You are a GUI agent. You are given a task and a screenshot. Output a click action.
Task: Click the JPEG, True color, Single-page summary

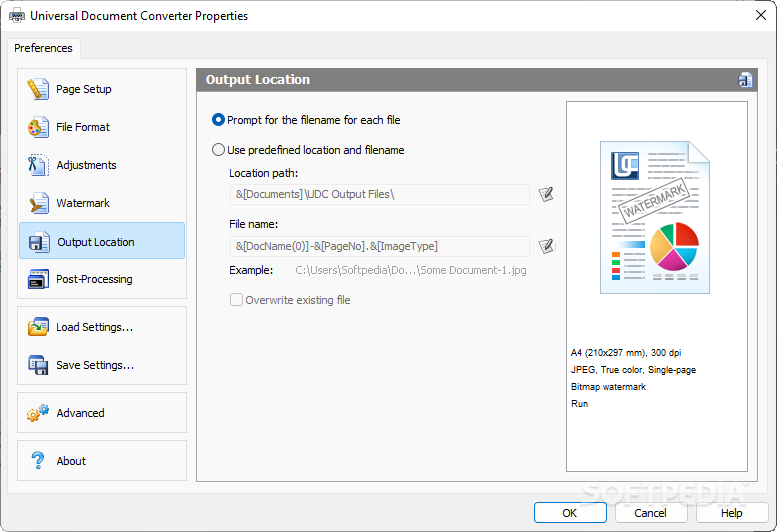(633, 370)
